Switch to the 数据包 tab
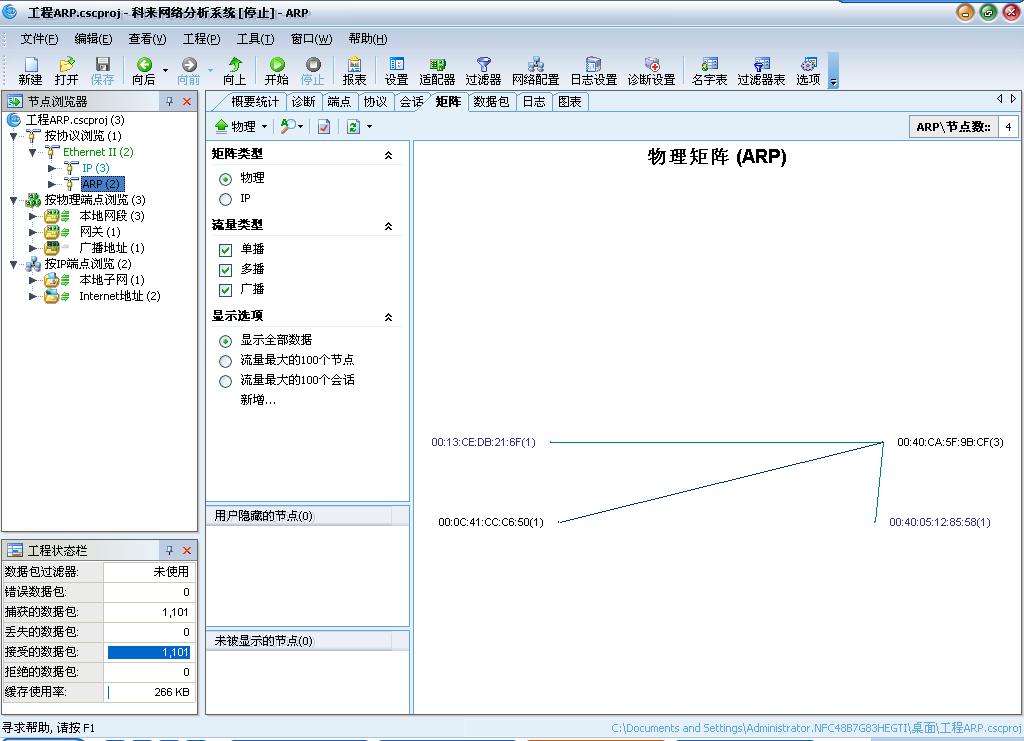1024x741 pixels. click(x=491, y=102)
